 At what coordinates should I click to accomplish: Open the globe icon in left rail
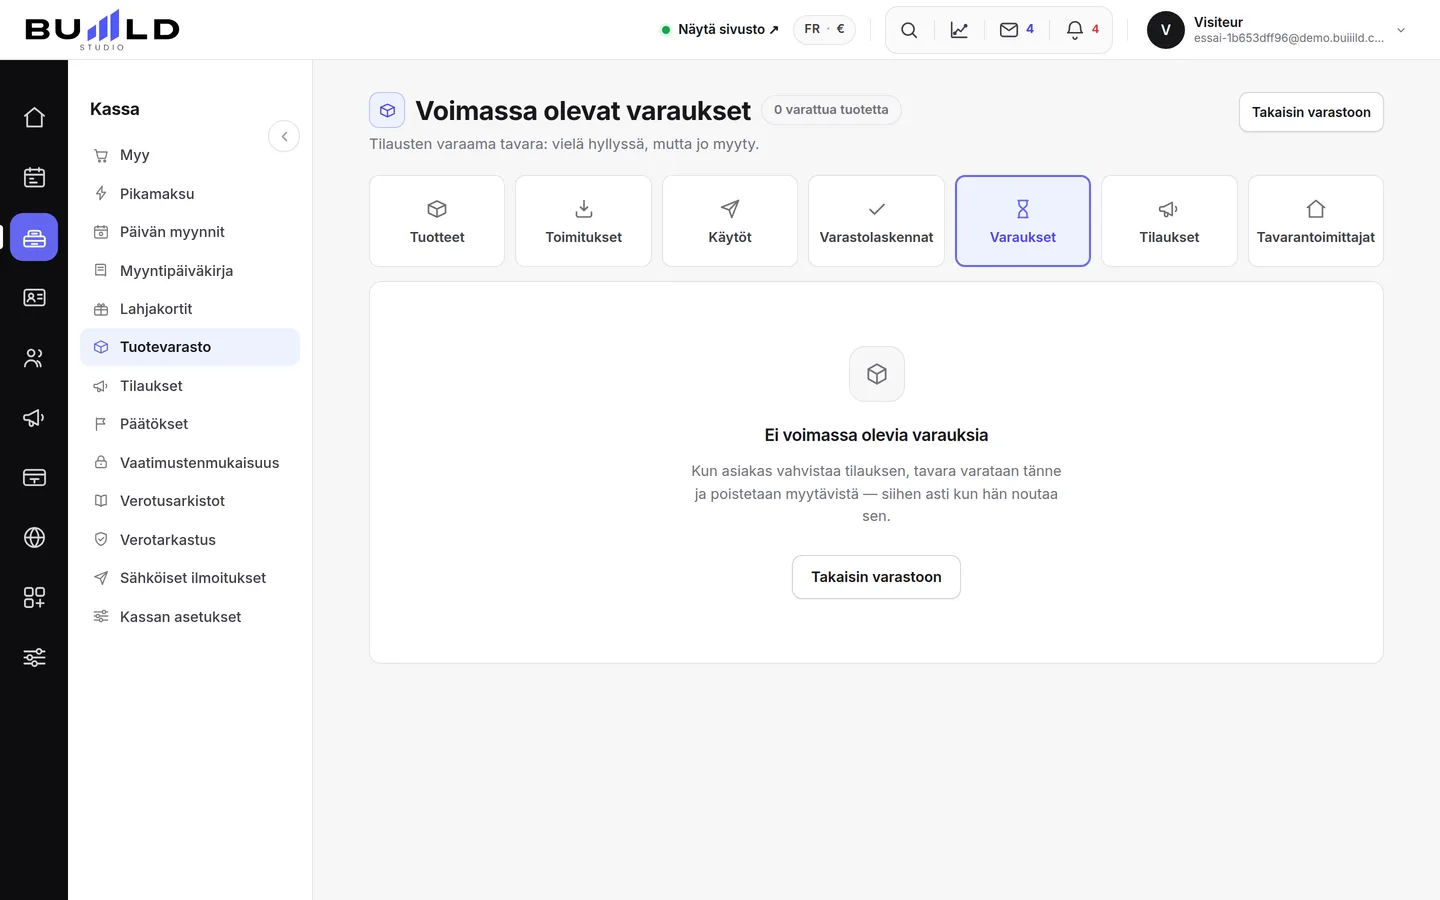[x=34, y=537]
